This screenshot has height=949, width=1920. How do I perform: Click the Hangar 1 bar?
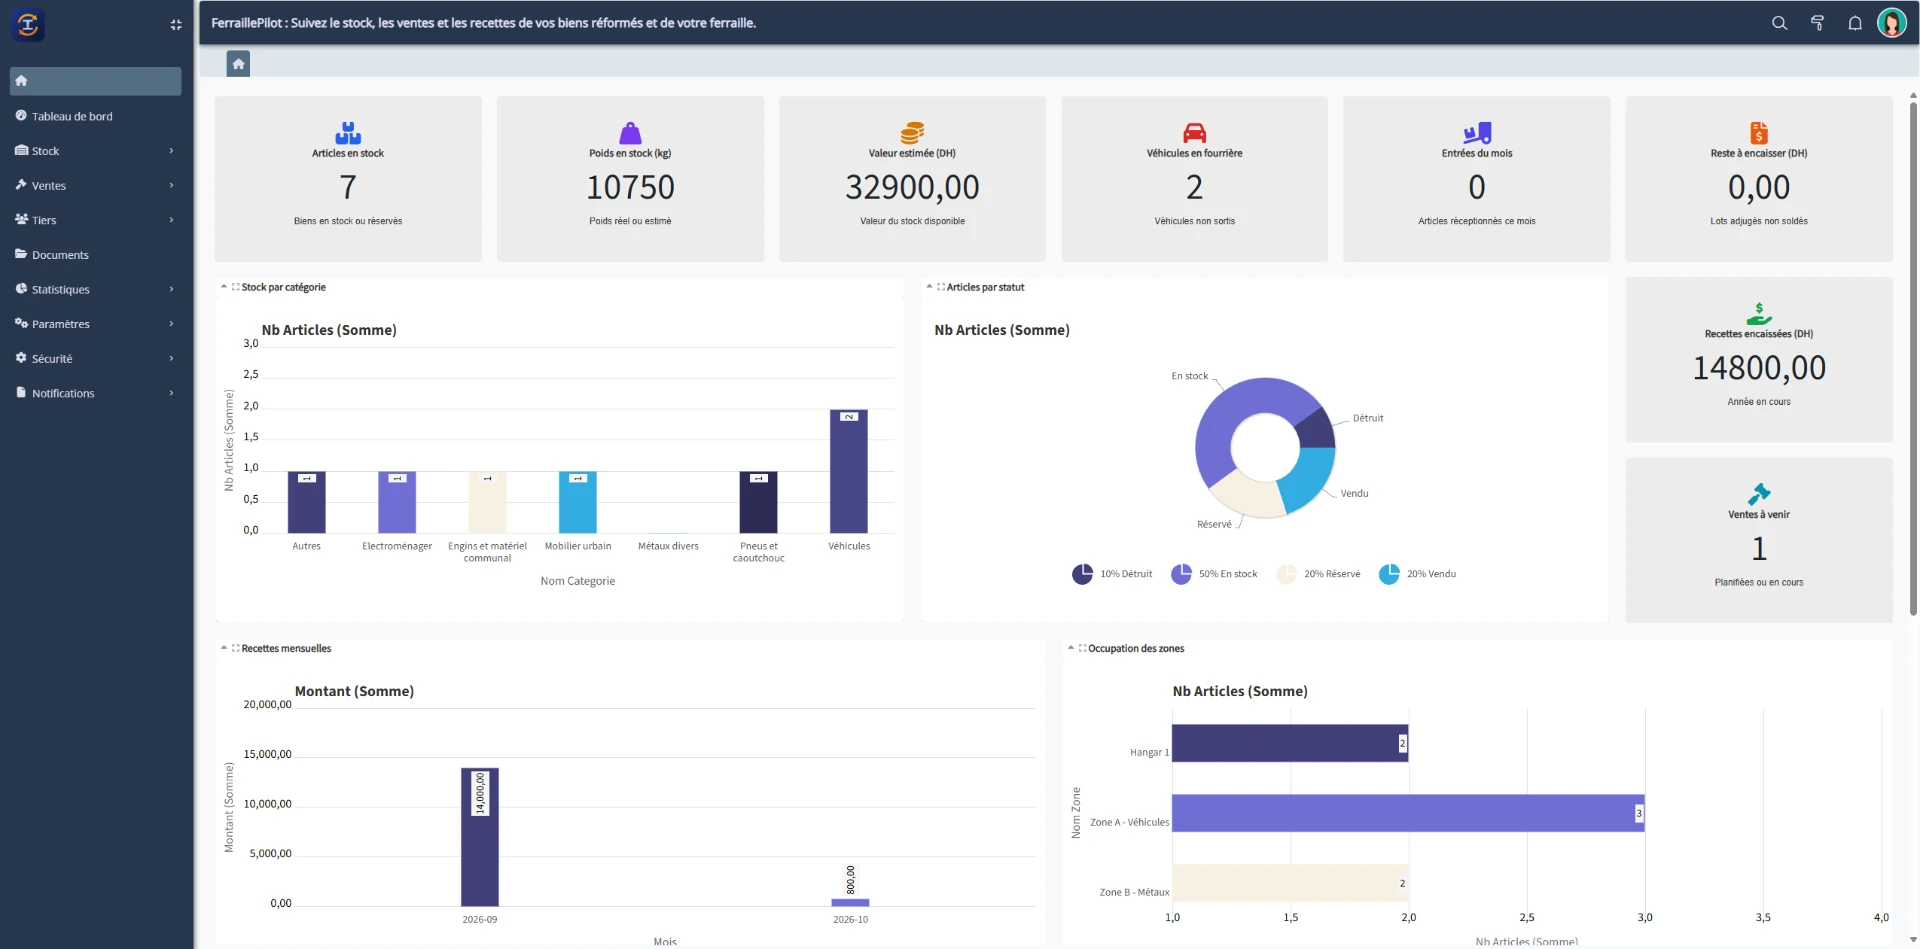[1290, 743]
